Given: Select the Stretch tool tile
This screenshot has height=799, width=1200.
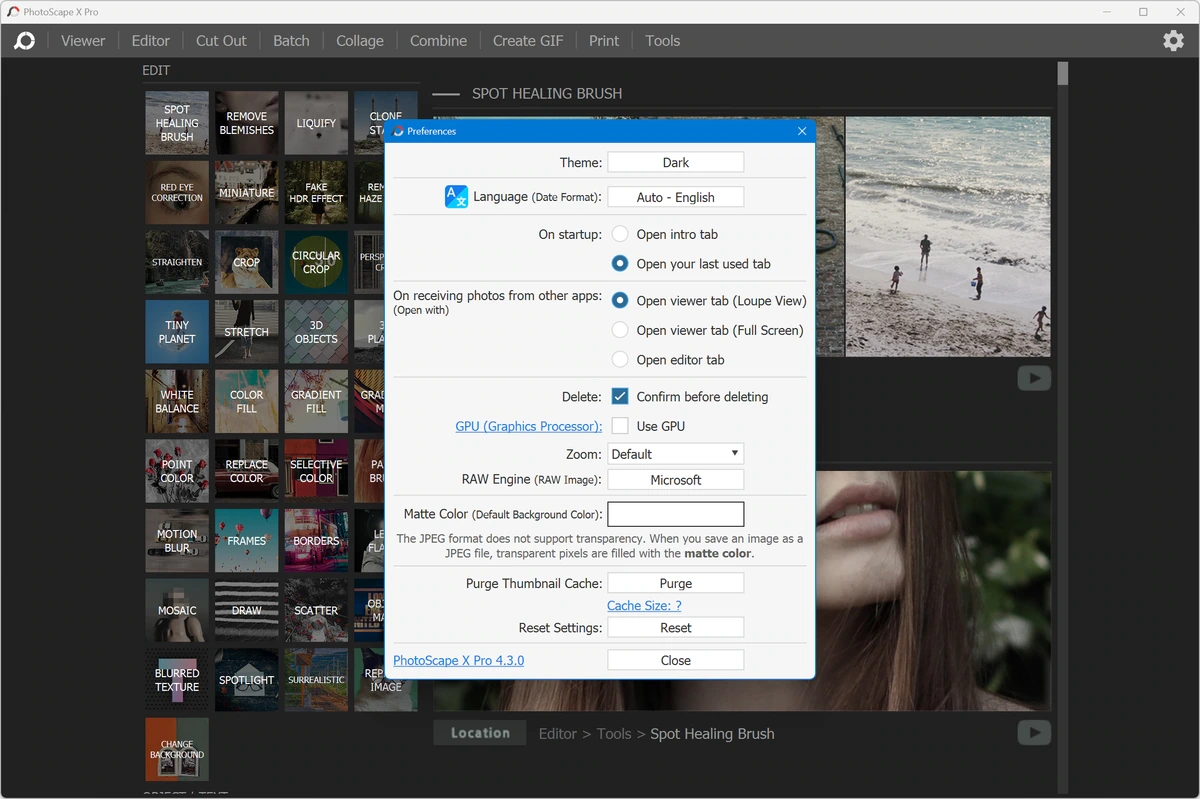Looking at the screenshot, I should tap(246, 332).
